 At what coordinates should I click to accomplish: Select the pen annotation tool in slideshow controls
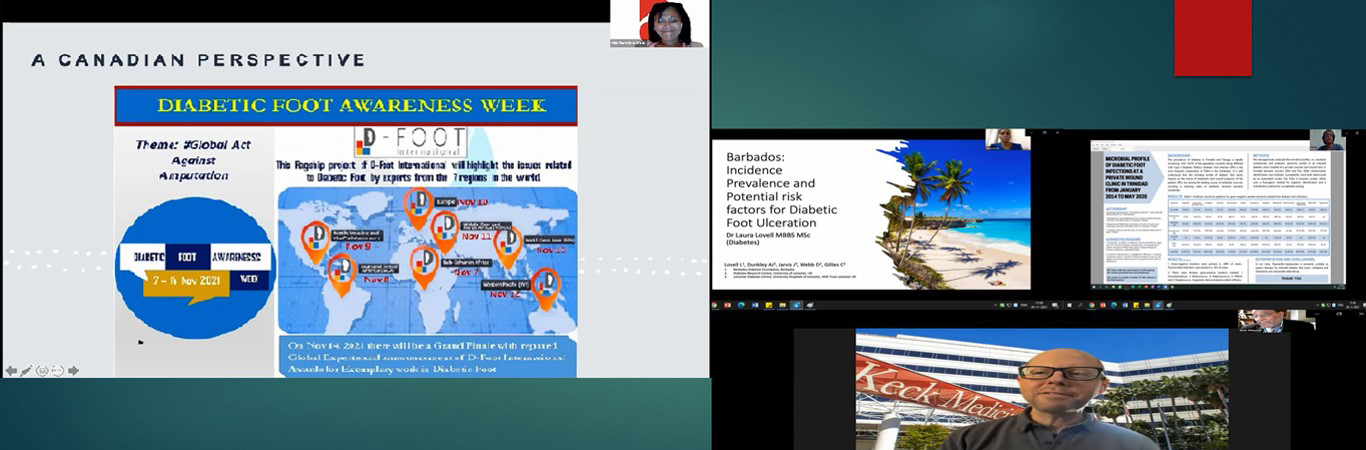click(x=26, y=370)
